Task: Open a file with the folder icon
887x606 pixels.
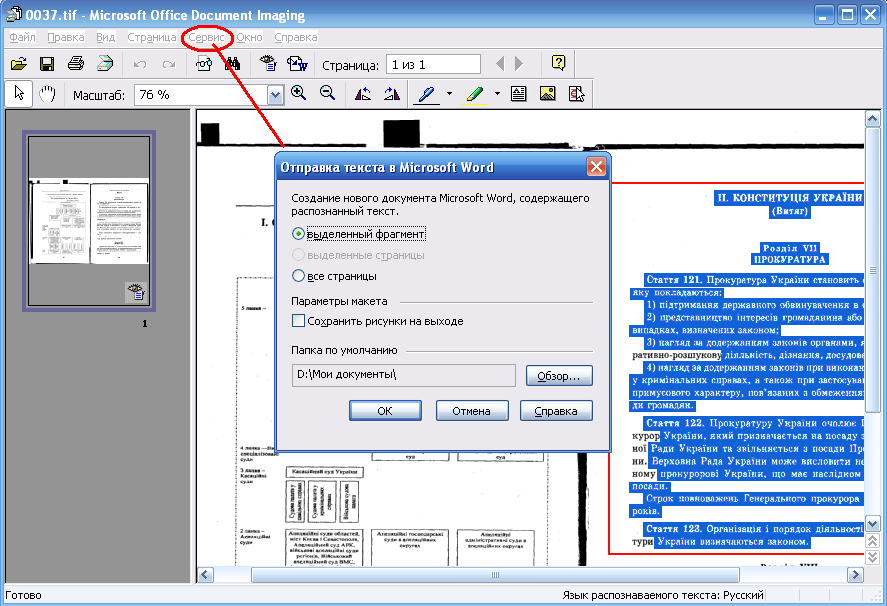Action: pos(19,64)
